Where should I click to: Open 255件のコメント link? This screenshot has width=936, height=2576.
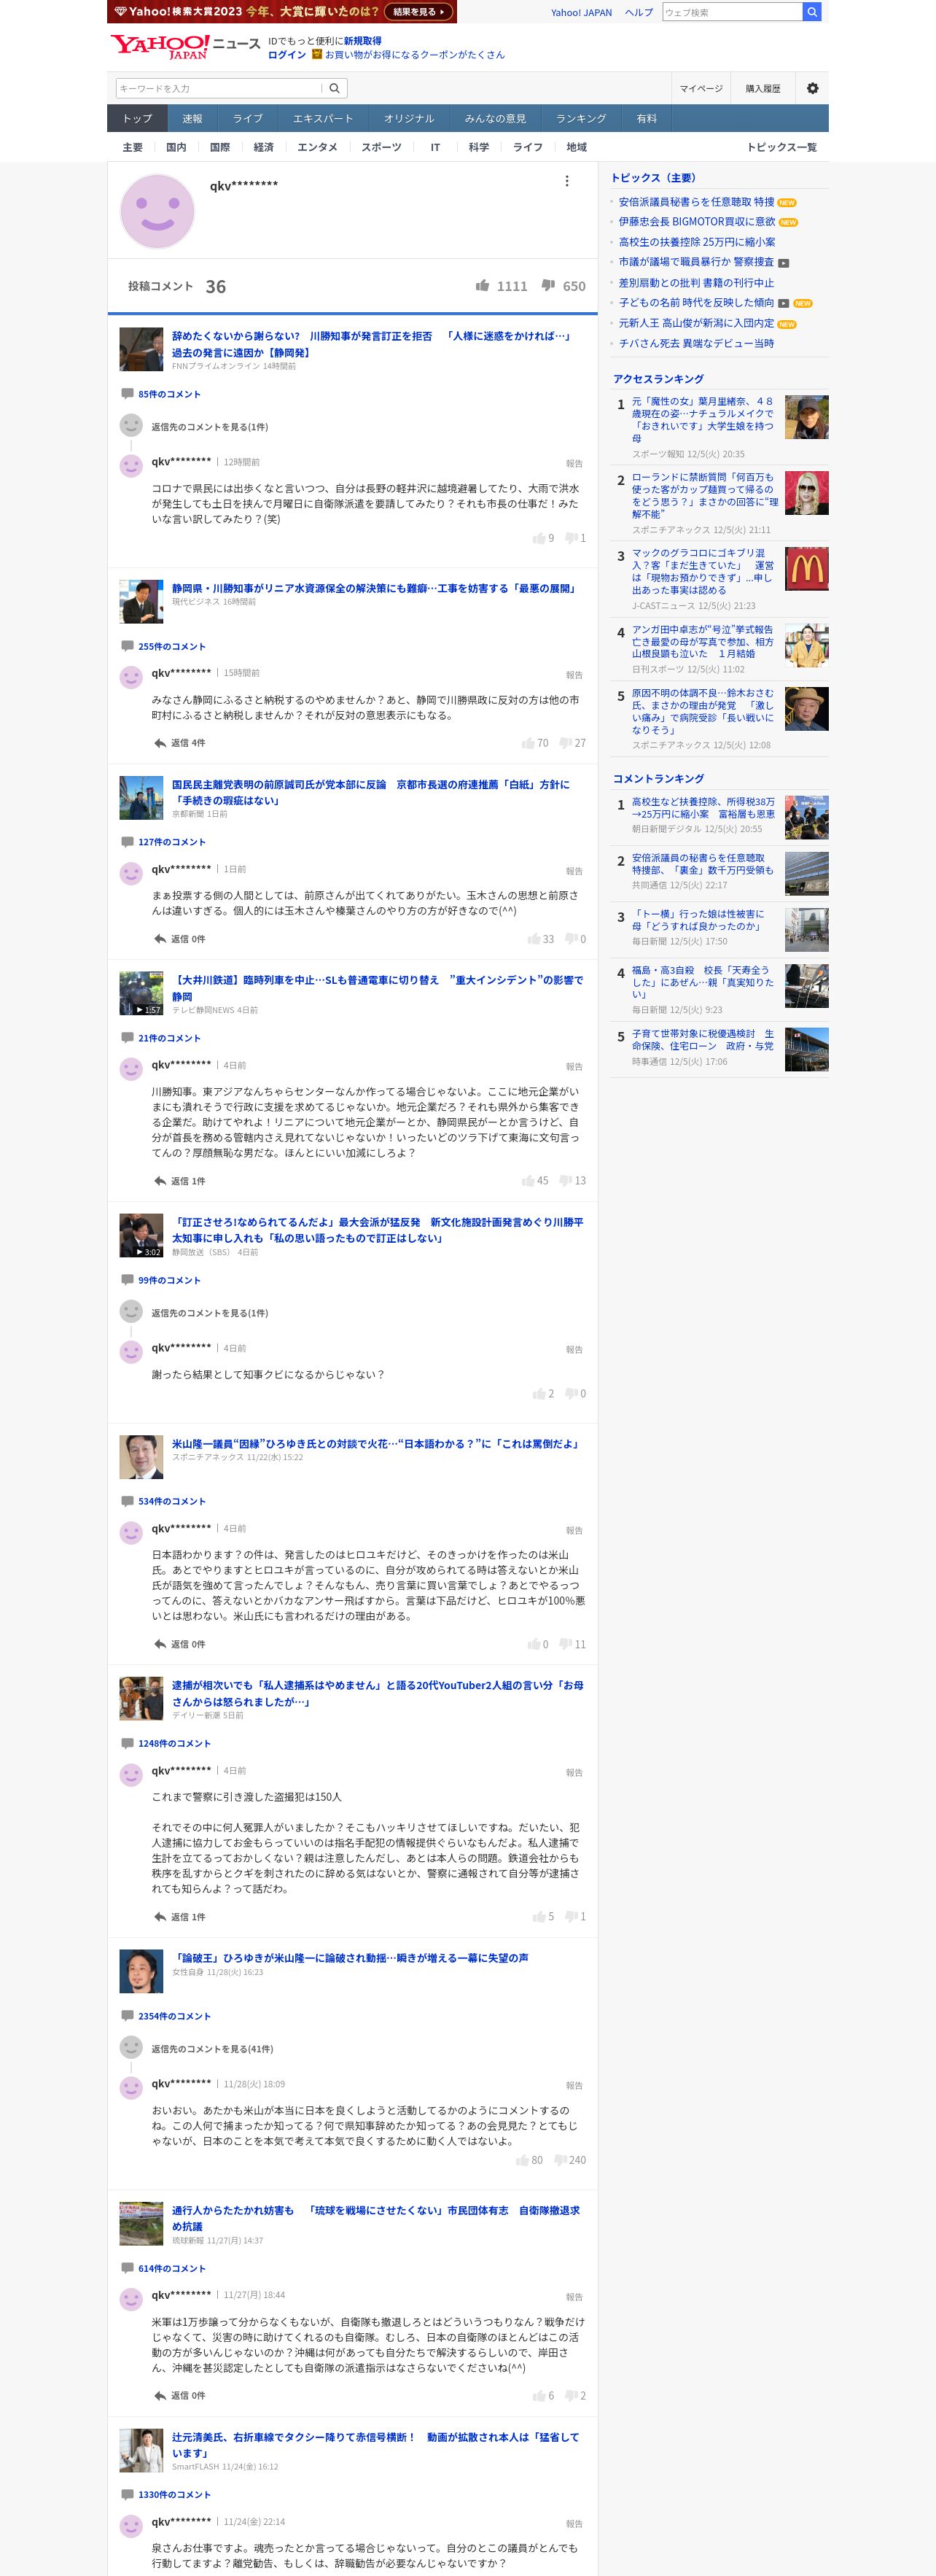pos(172,647)
